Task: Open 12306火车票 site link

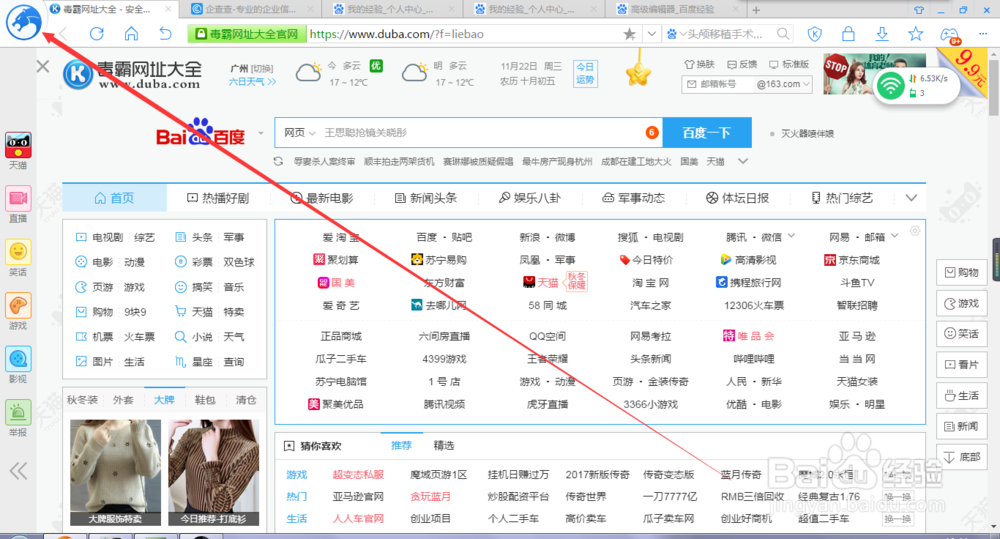Action: pyautogui.click(x=754, y=306)
